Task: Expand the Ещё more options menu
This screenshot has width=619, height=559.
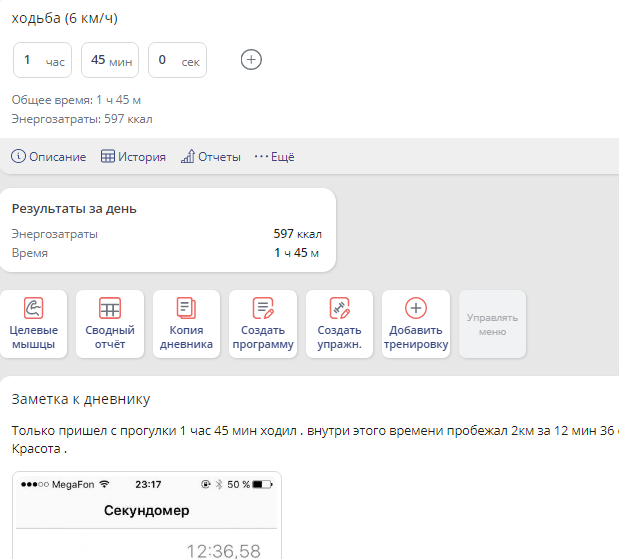Action: click(x=274, y=157)
